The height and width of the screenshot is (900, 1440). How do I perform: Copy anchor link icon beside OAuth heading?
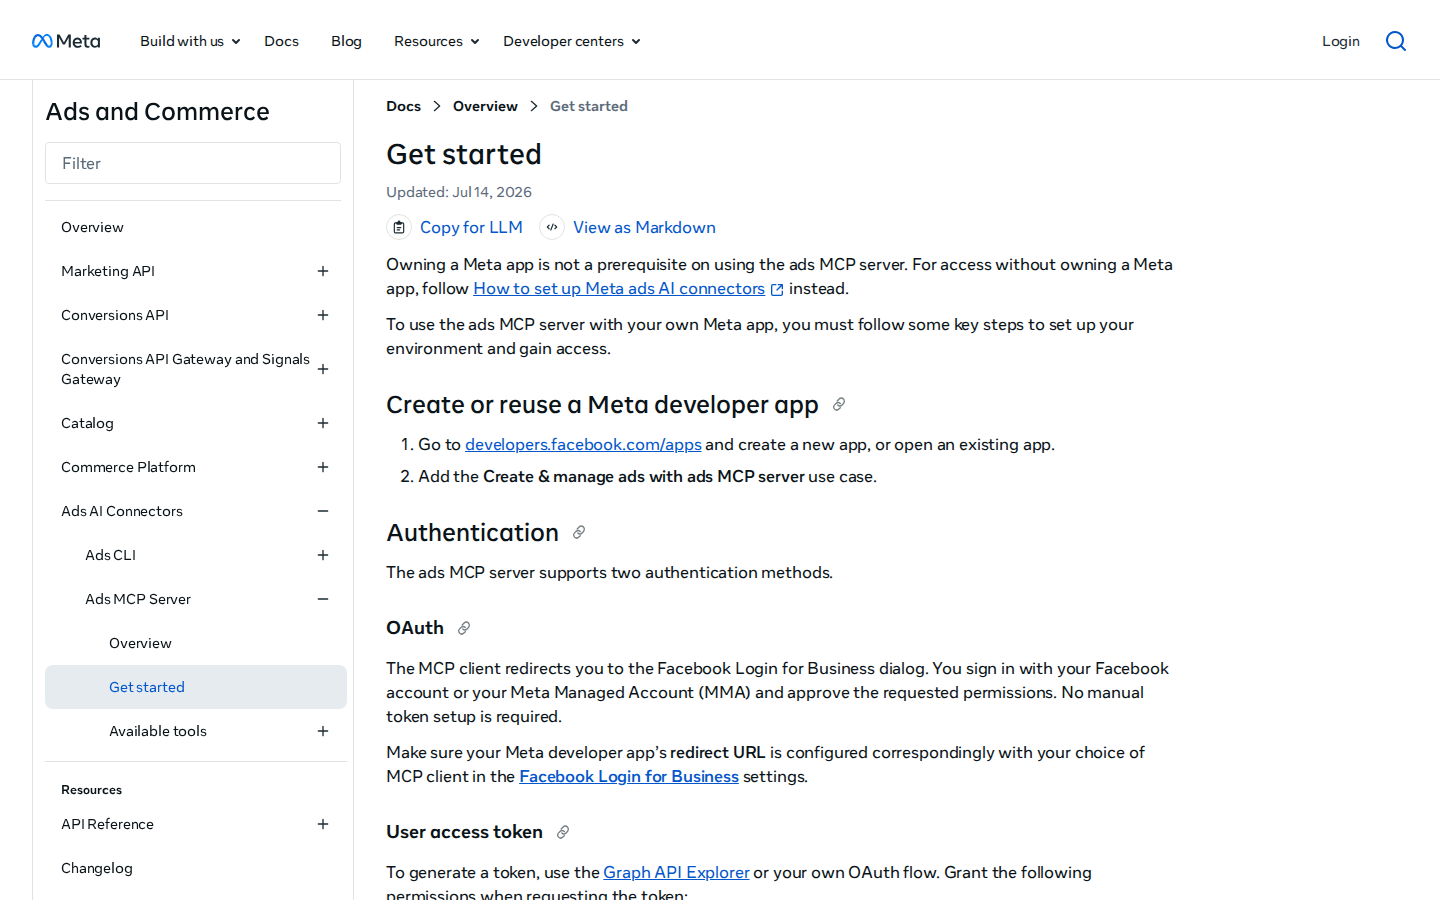point(464,628)
